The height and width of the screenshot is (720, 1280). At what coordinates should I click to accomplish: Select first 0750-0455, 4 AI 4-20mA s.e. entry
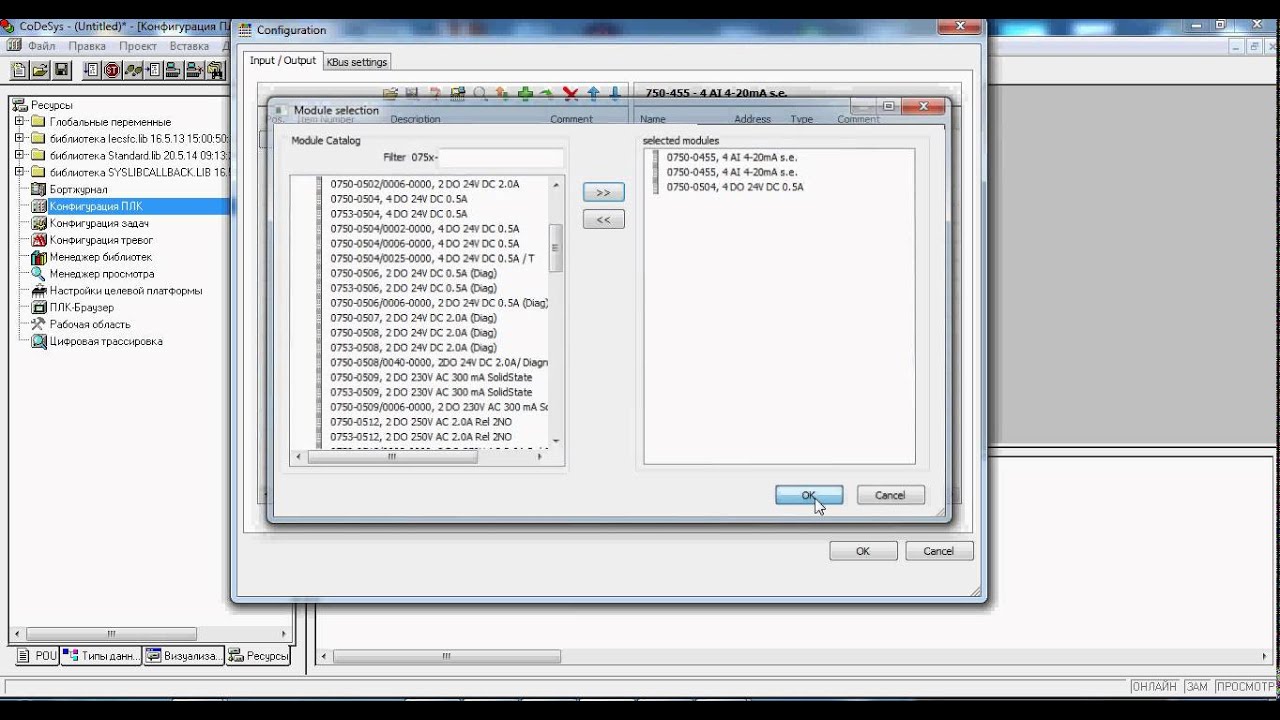click(x=732, y=157)
